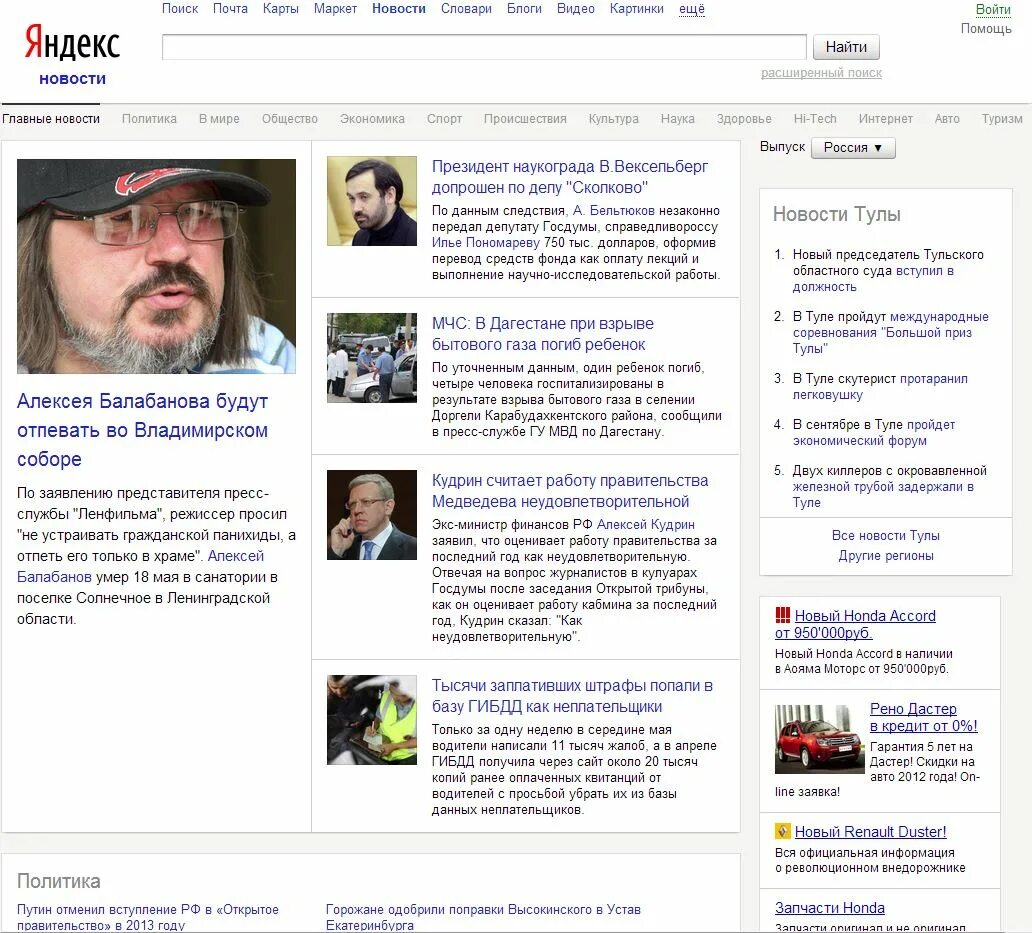1032x933 pixels.
Task: Open Tula court chairman news item
Action: click(889, 270)
